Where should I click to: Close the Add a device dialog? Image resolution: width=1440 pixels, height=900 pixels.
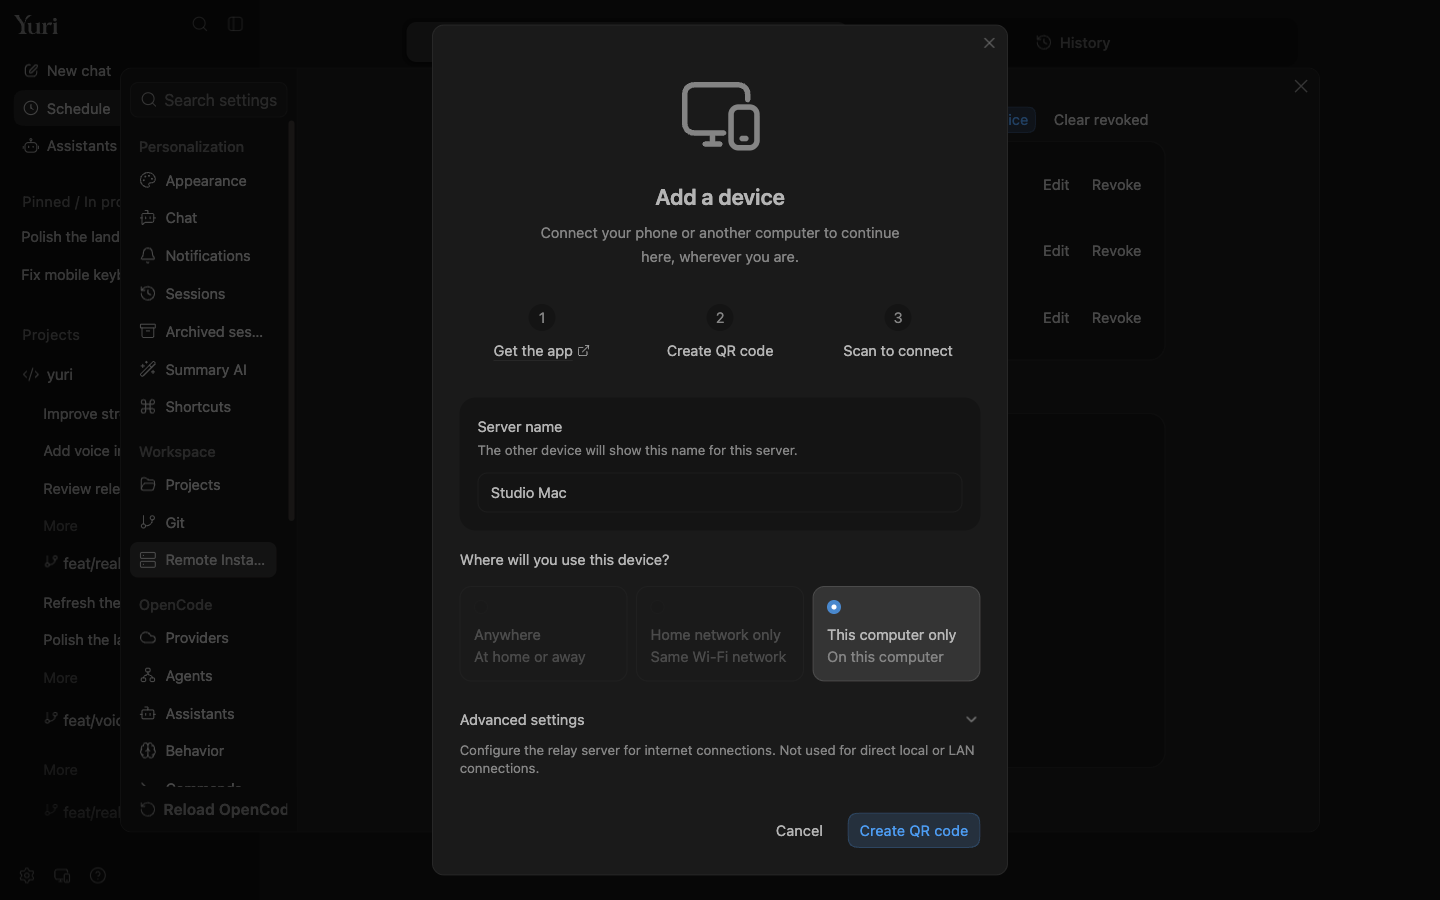pos(990,43)
